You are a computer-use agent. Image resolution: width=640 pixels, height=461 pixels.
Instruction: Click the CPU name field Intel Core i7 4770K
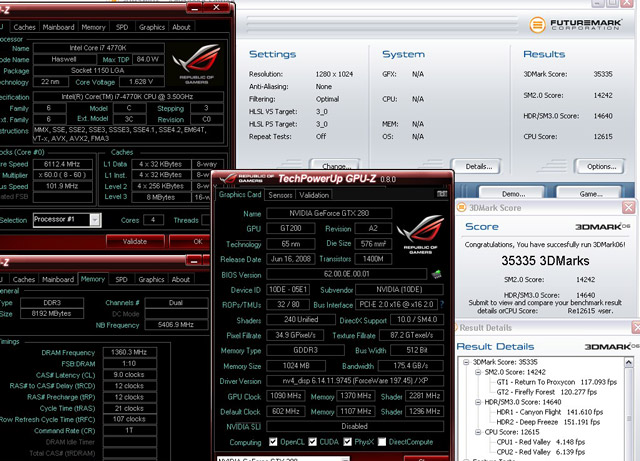98,48
